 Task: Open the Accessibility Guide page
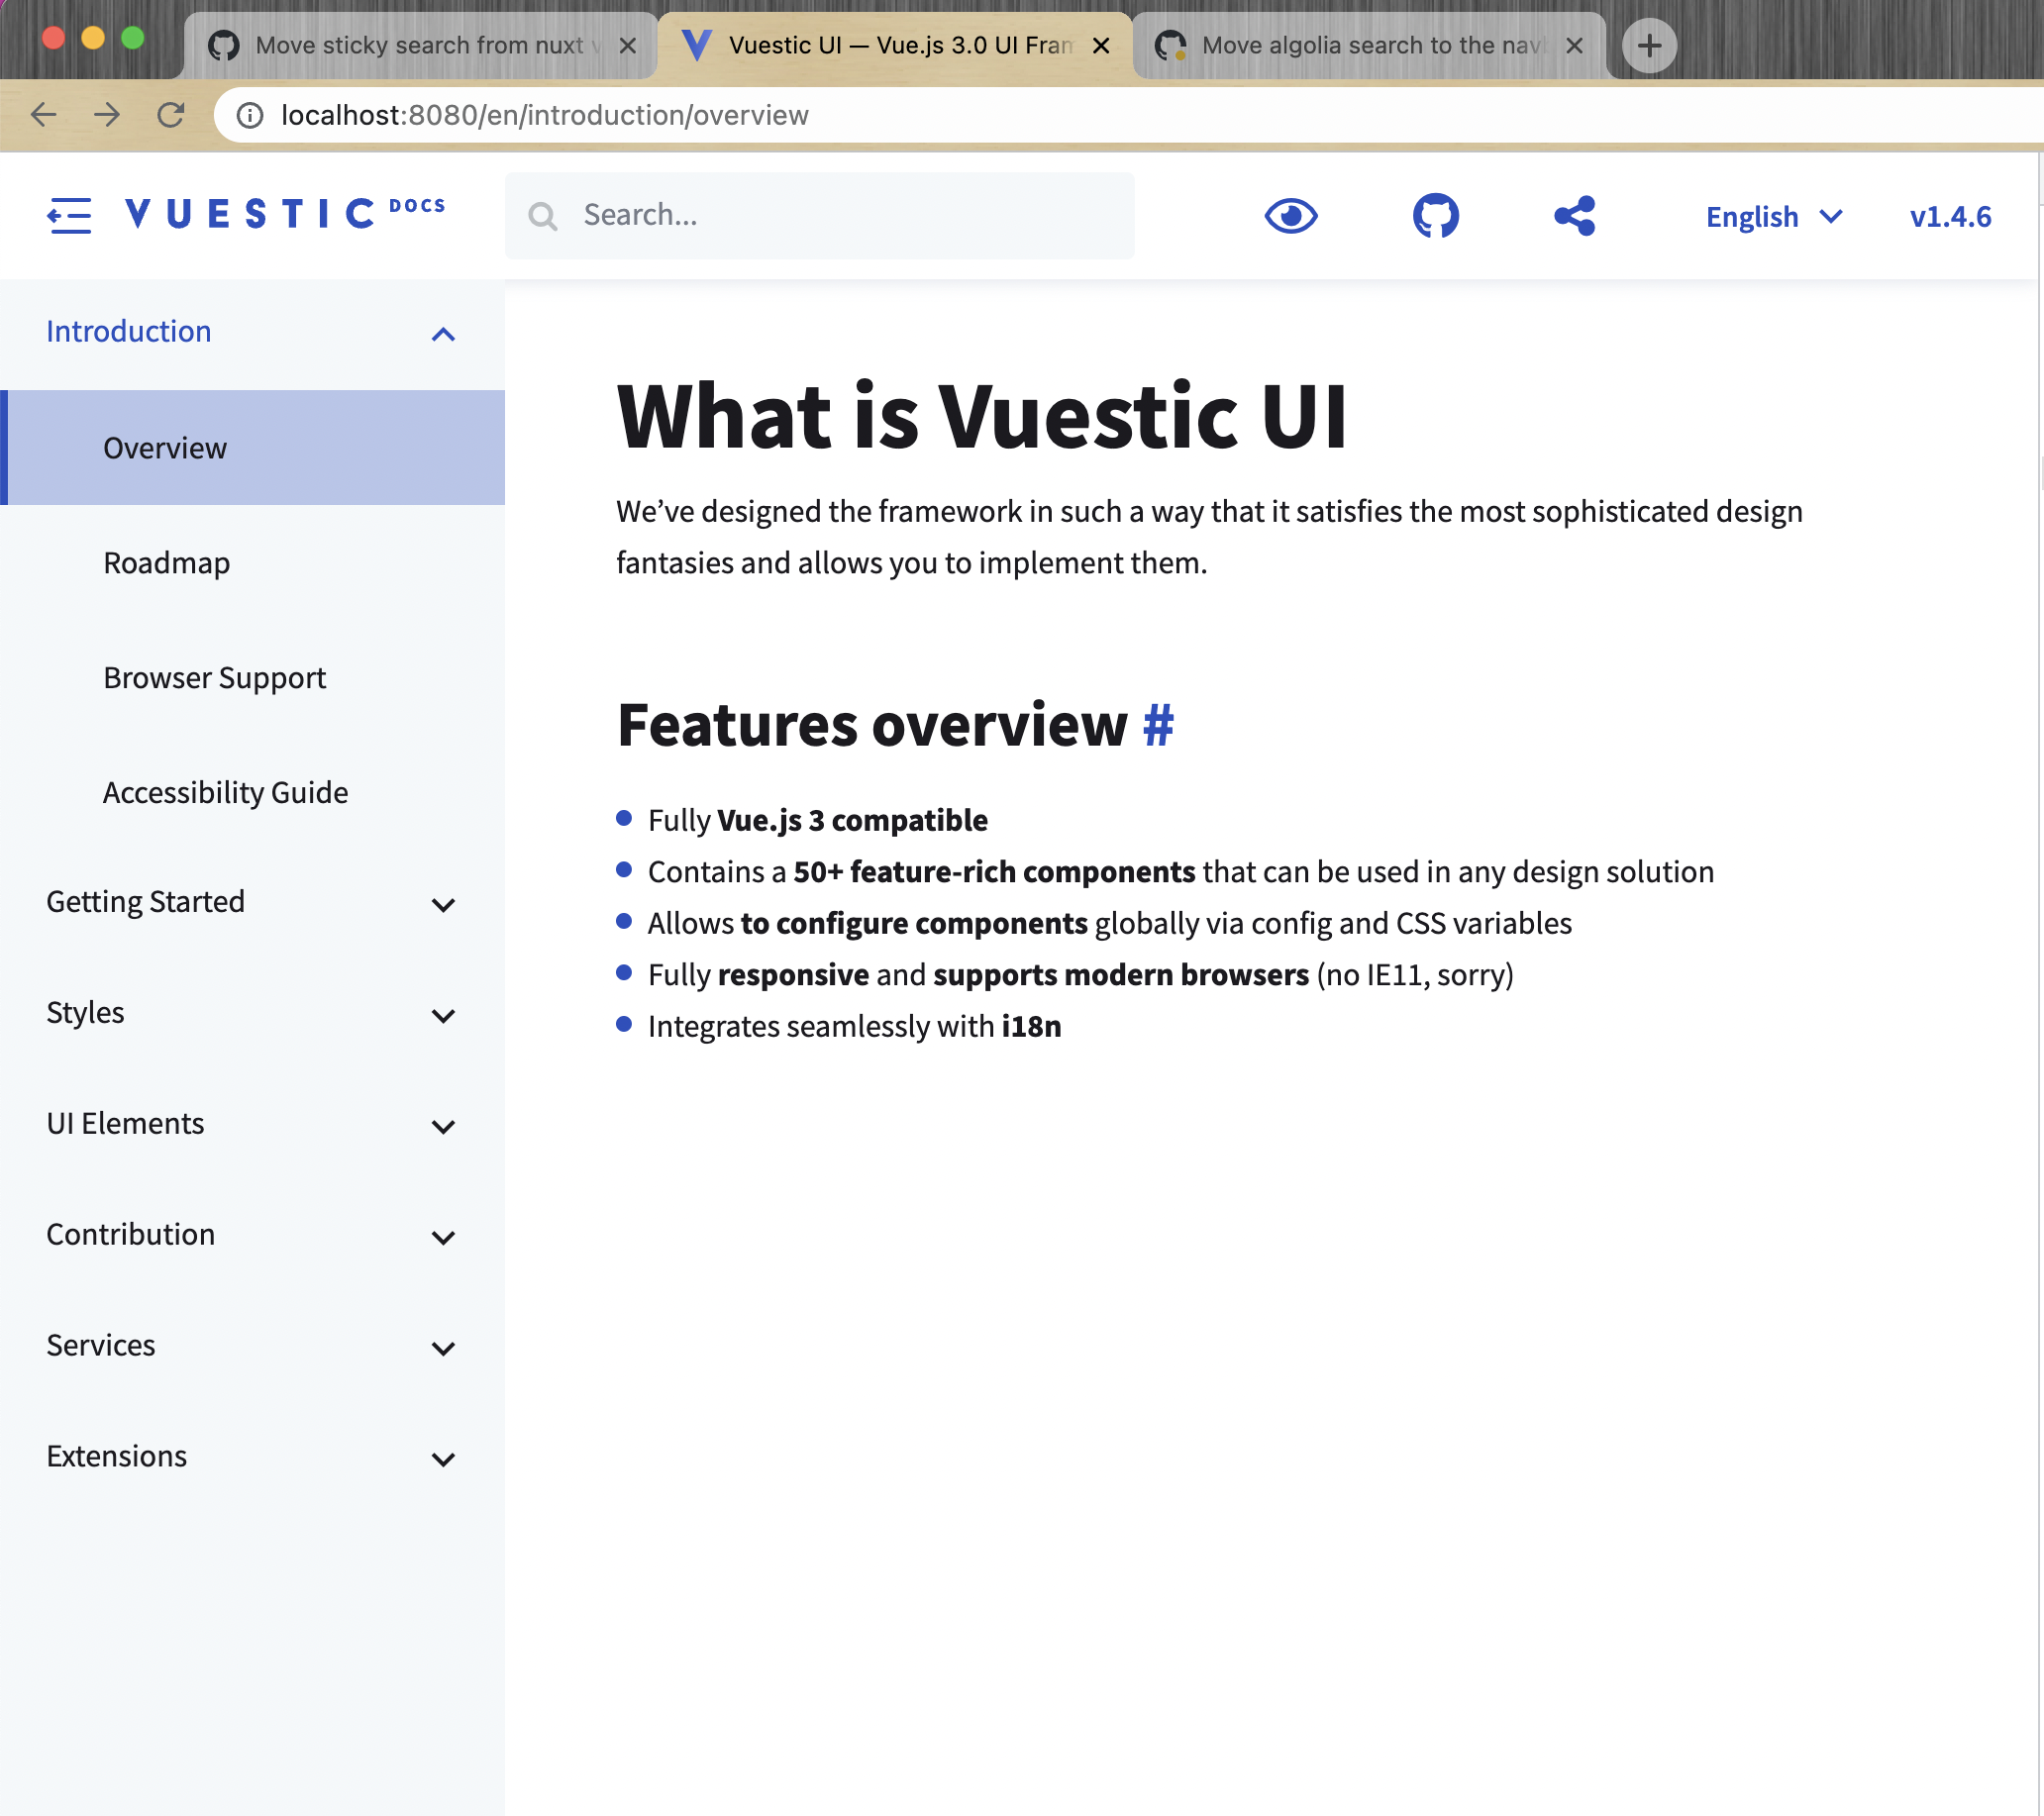[226, 792]
